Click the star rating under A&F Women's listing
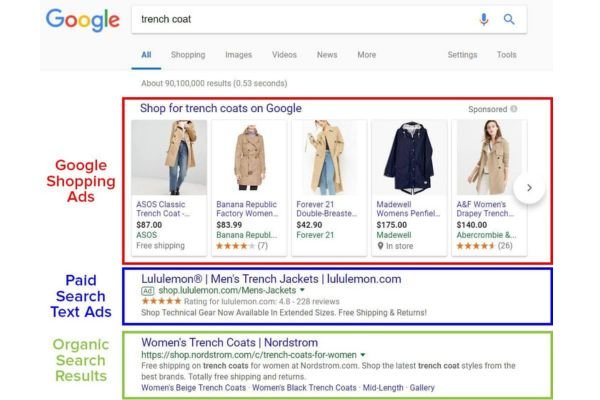 (476, 246)
